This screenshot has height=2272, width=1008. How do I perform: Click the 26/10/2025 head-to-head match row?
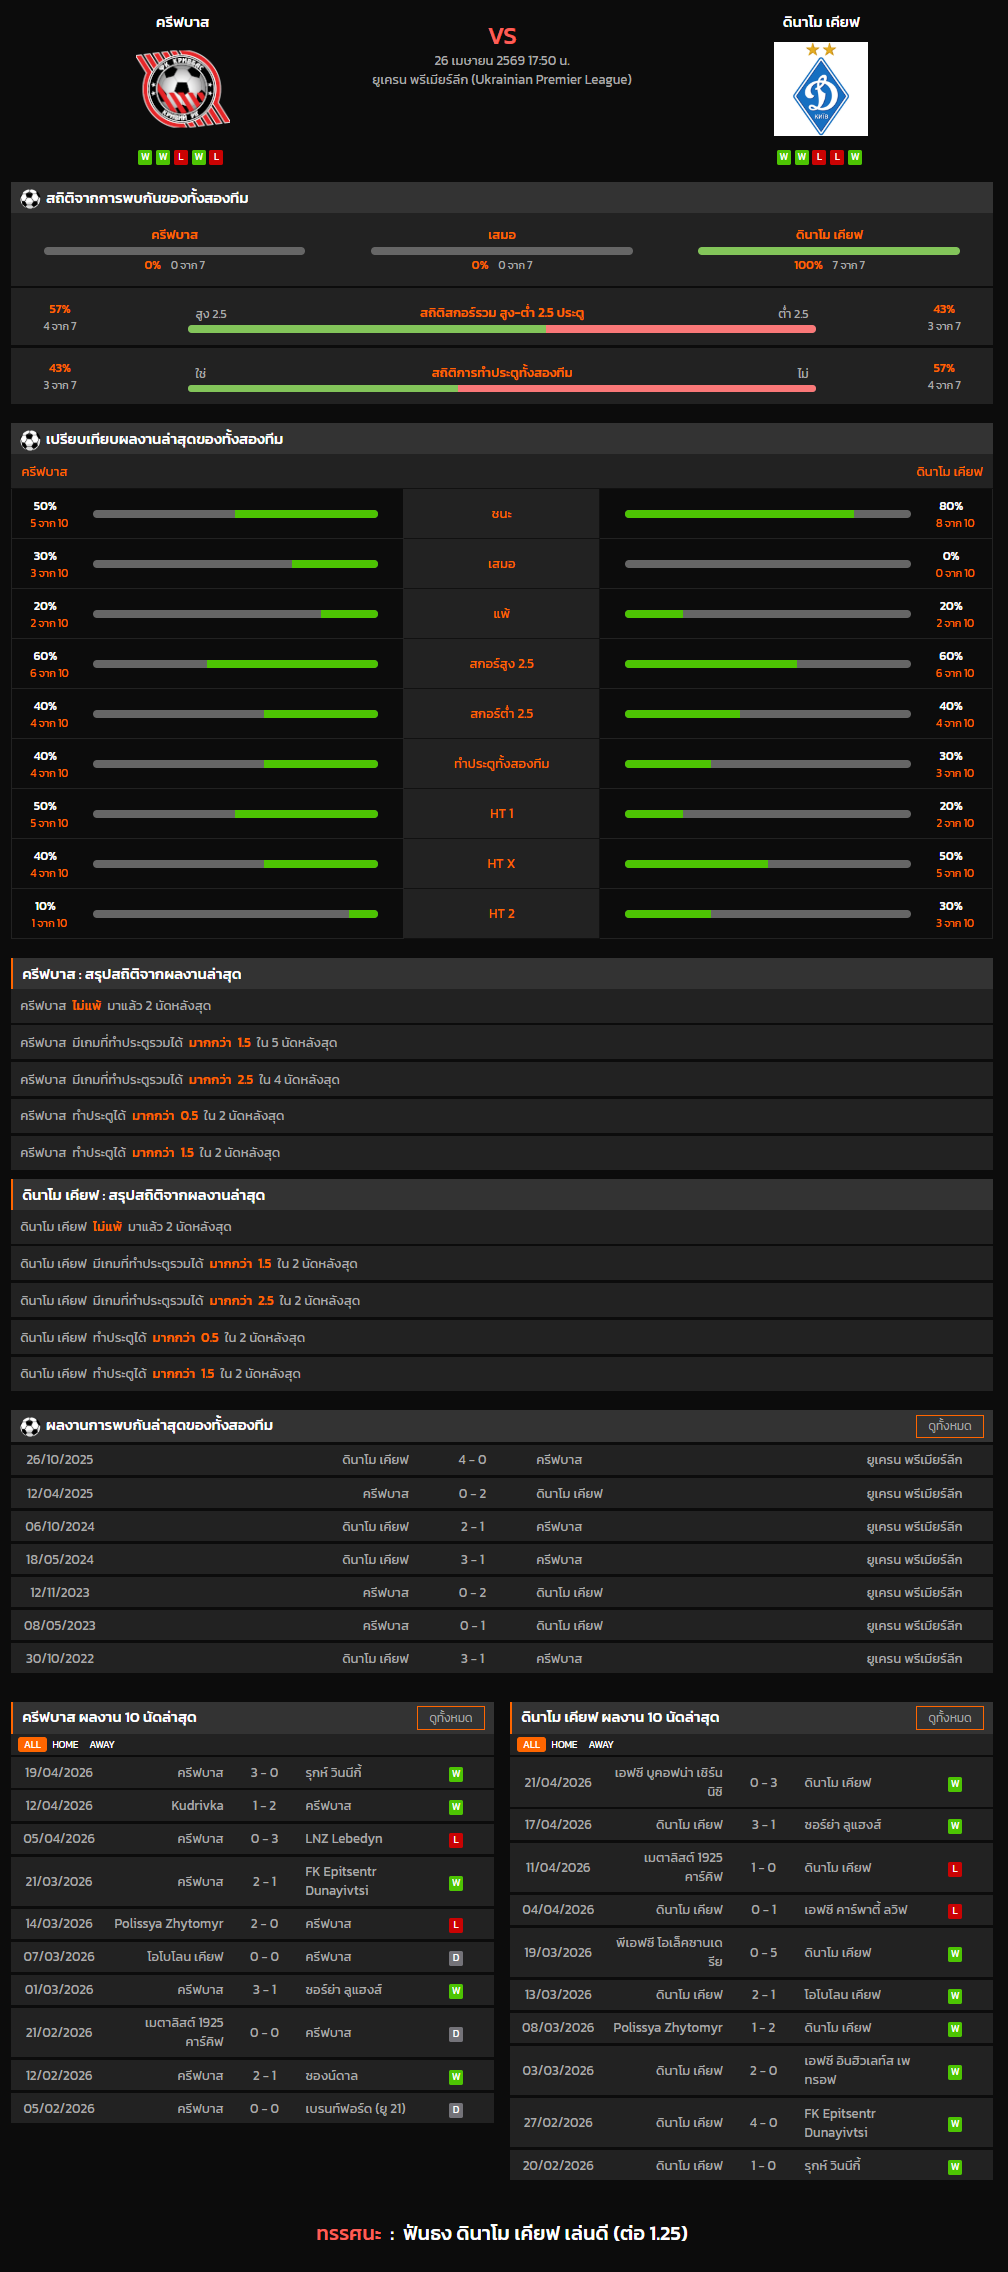pyautogui.click(x=502, y=1460)
